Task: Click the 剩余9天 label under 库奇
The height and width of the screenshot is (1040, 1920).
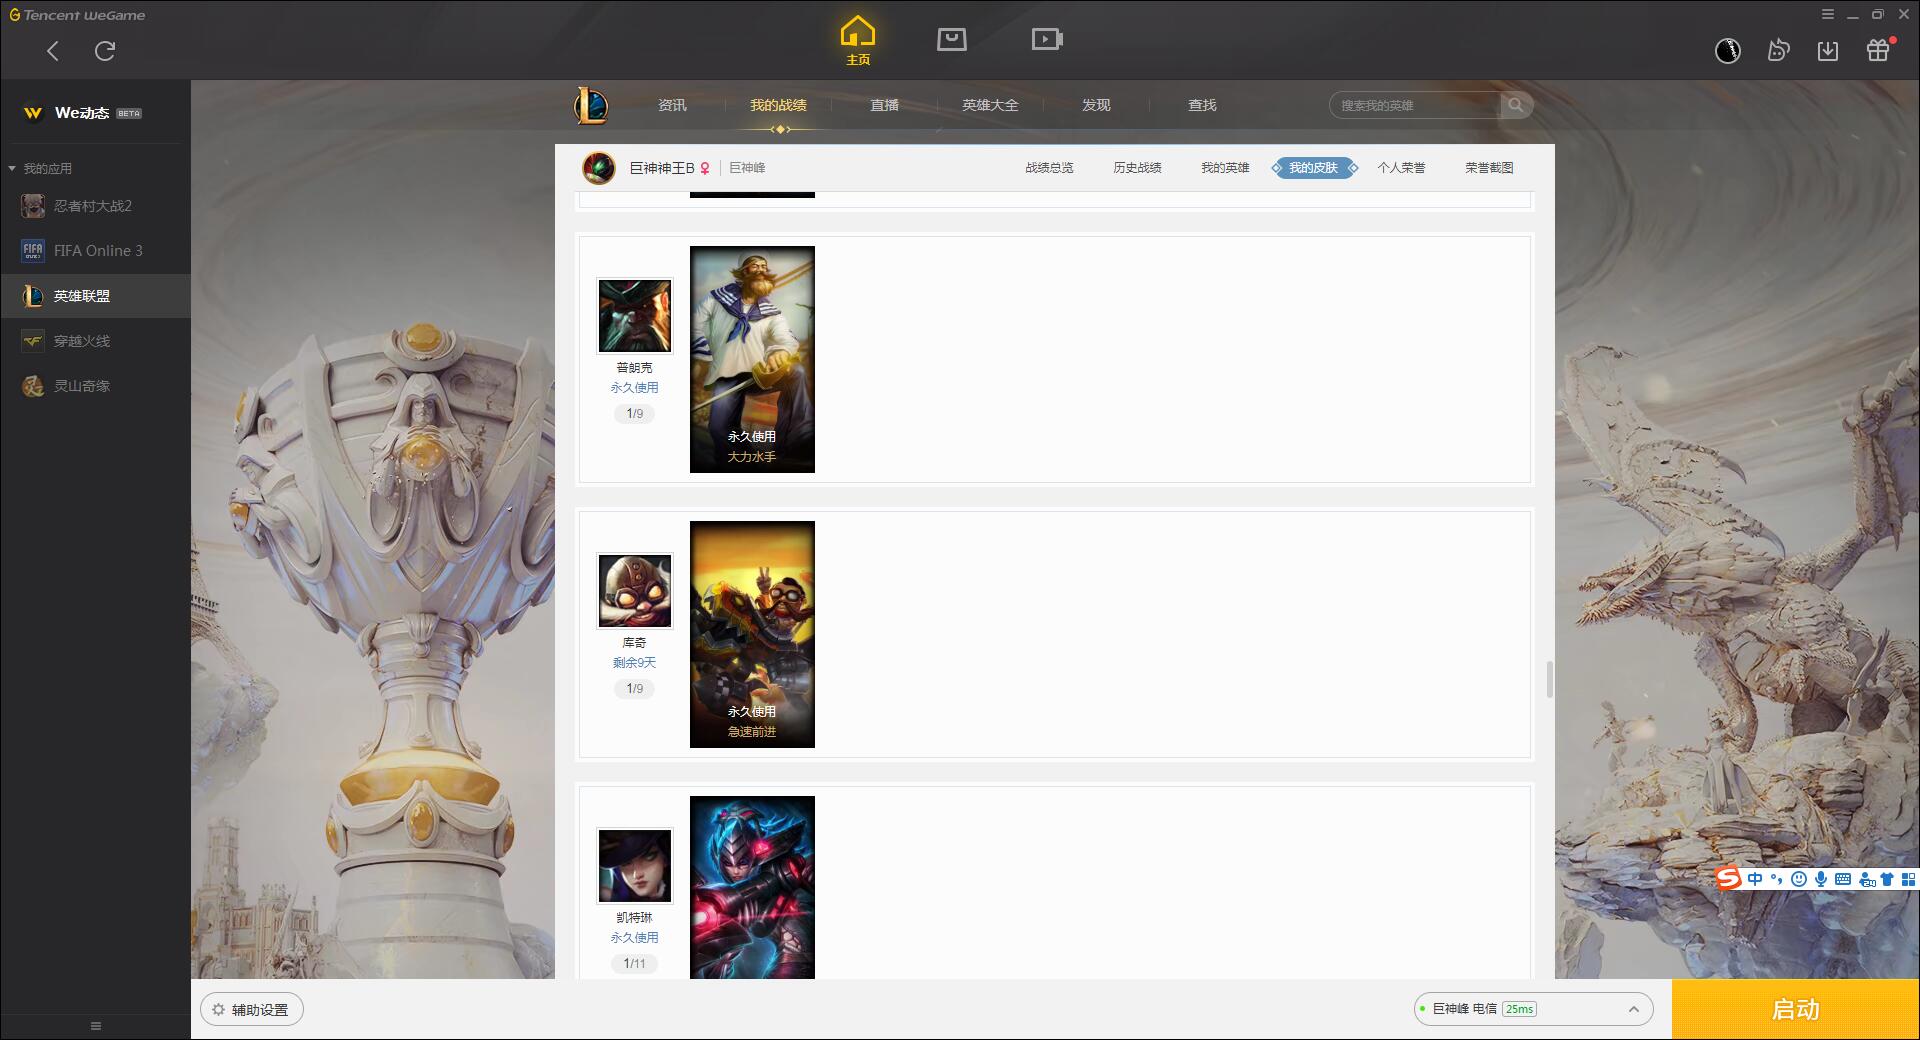Action: (x=635, y=663)
